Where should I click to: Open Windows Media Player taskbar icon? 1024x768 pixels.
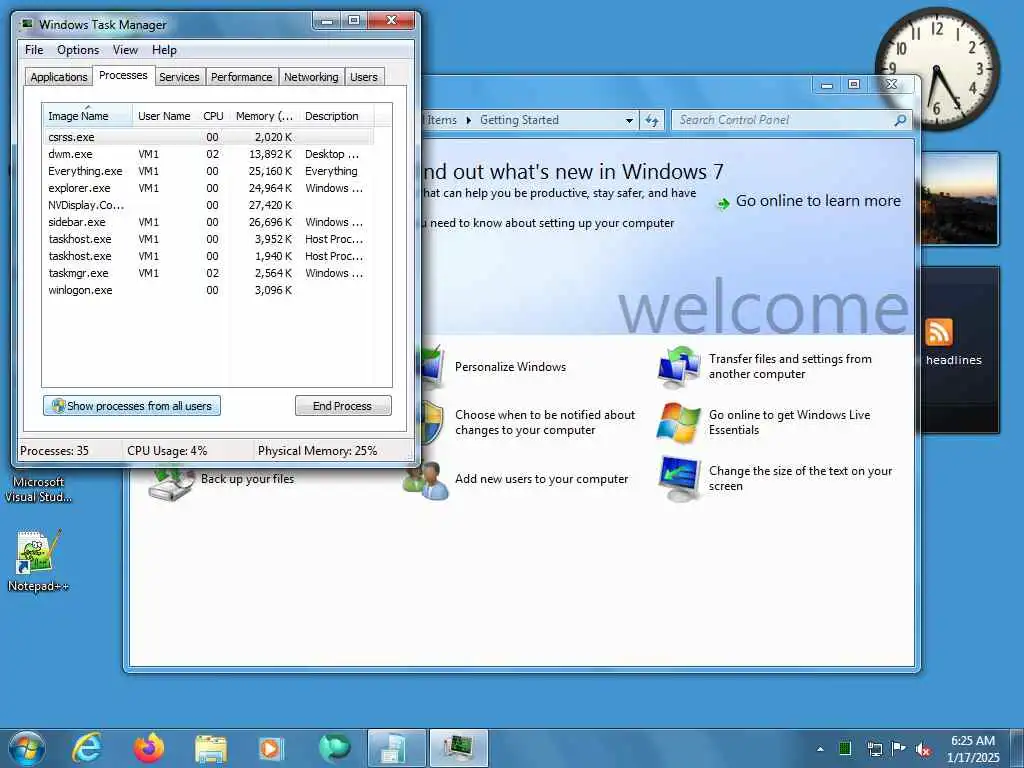[270, 748]
